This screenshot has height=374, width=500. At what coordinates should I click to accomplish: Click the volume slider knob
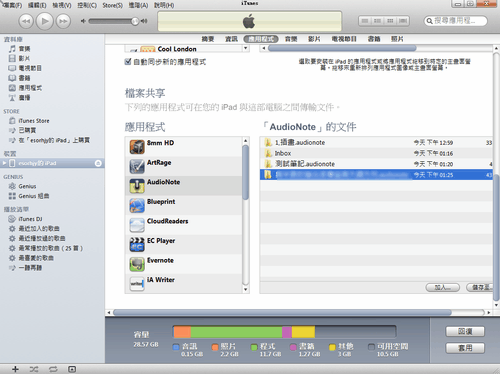point(135,21)
